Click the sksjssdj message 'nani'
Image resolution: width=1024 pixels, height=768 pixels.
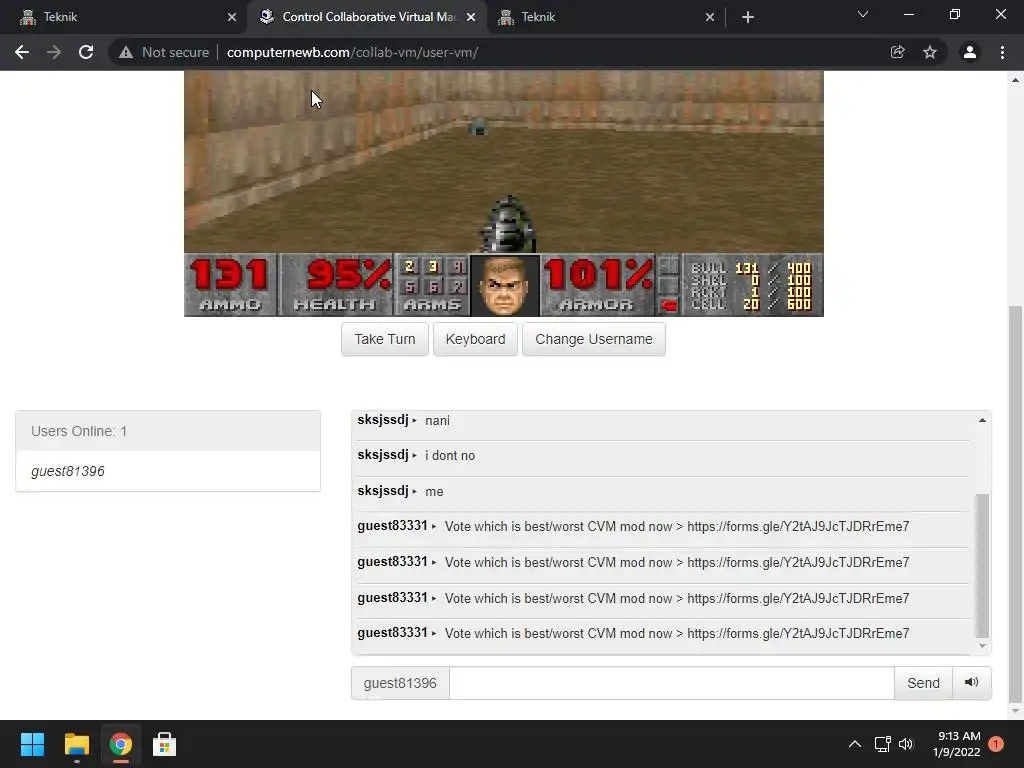point(438,421)
